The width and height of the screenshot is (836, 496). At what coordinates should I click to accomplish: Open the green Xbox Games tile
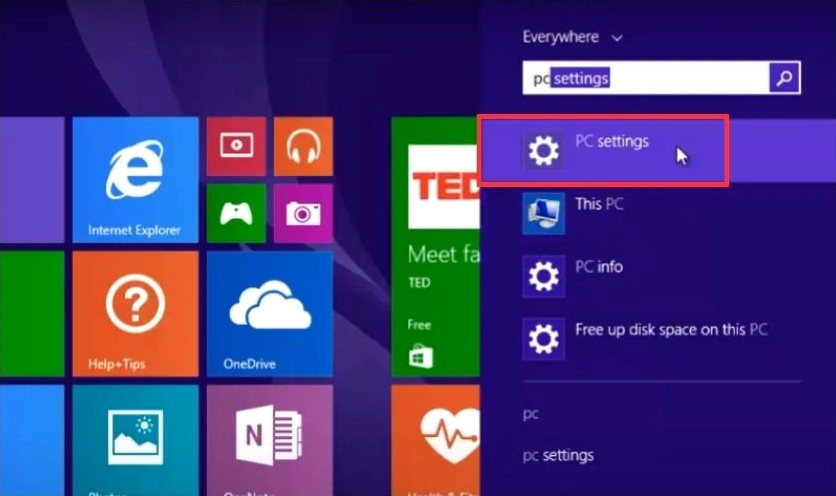coord(236,213)
